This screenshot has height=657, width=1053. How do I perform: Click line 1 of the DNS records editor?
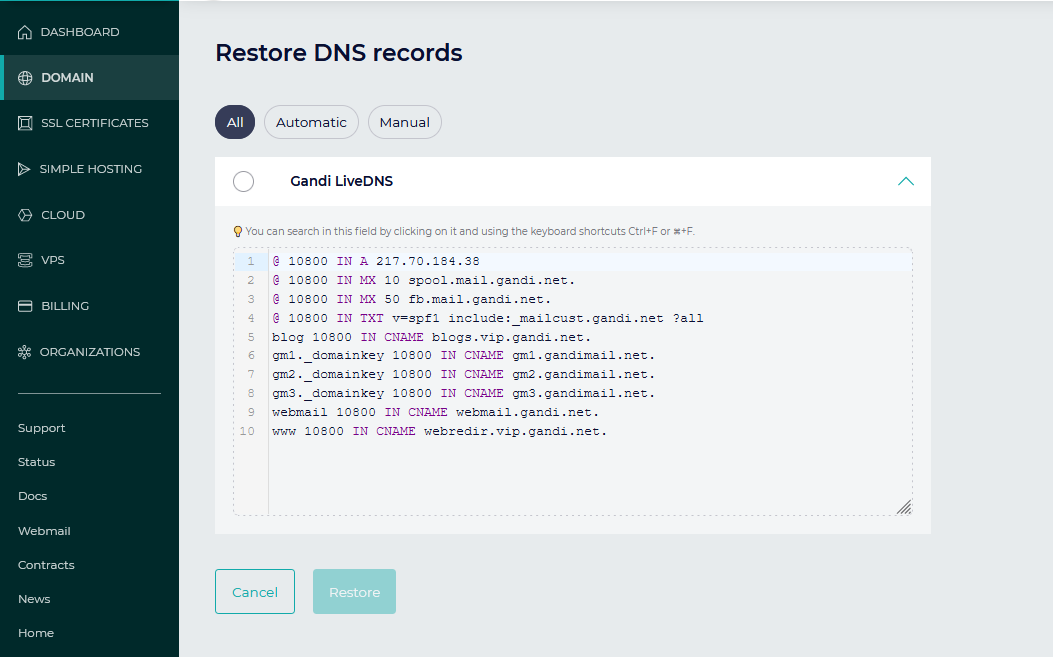pos(500,261)
